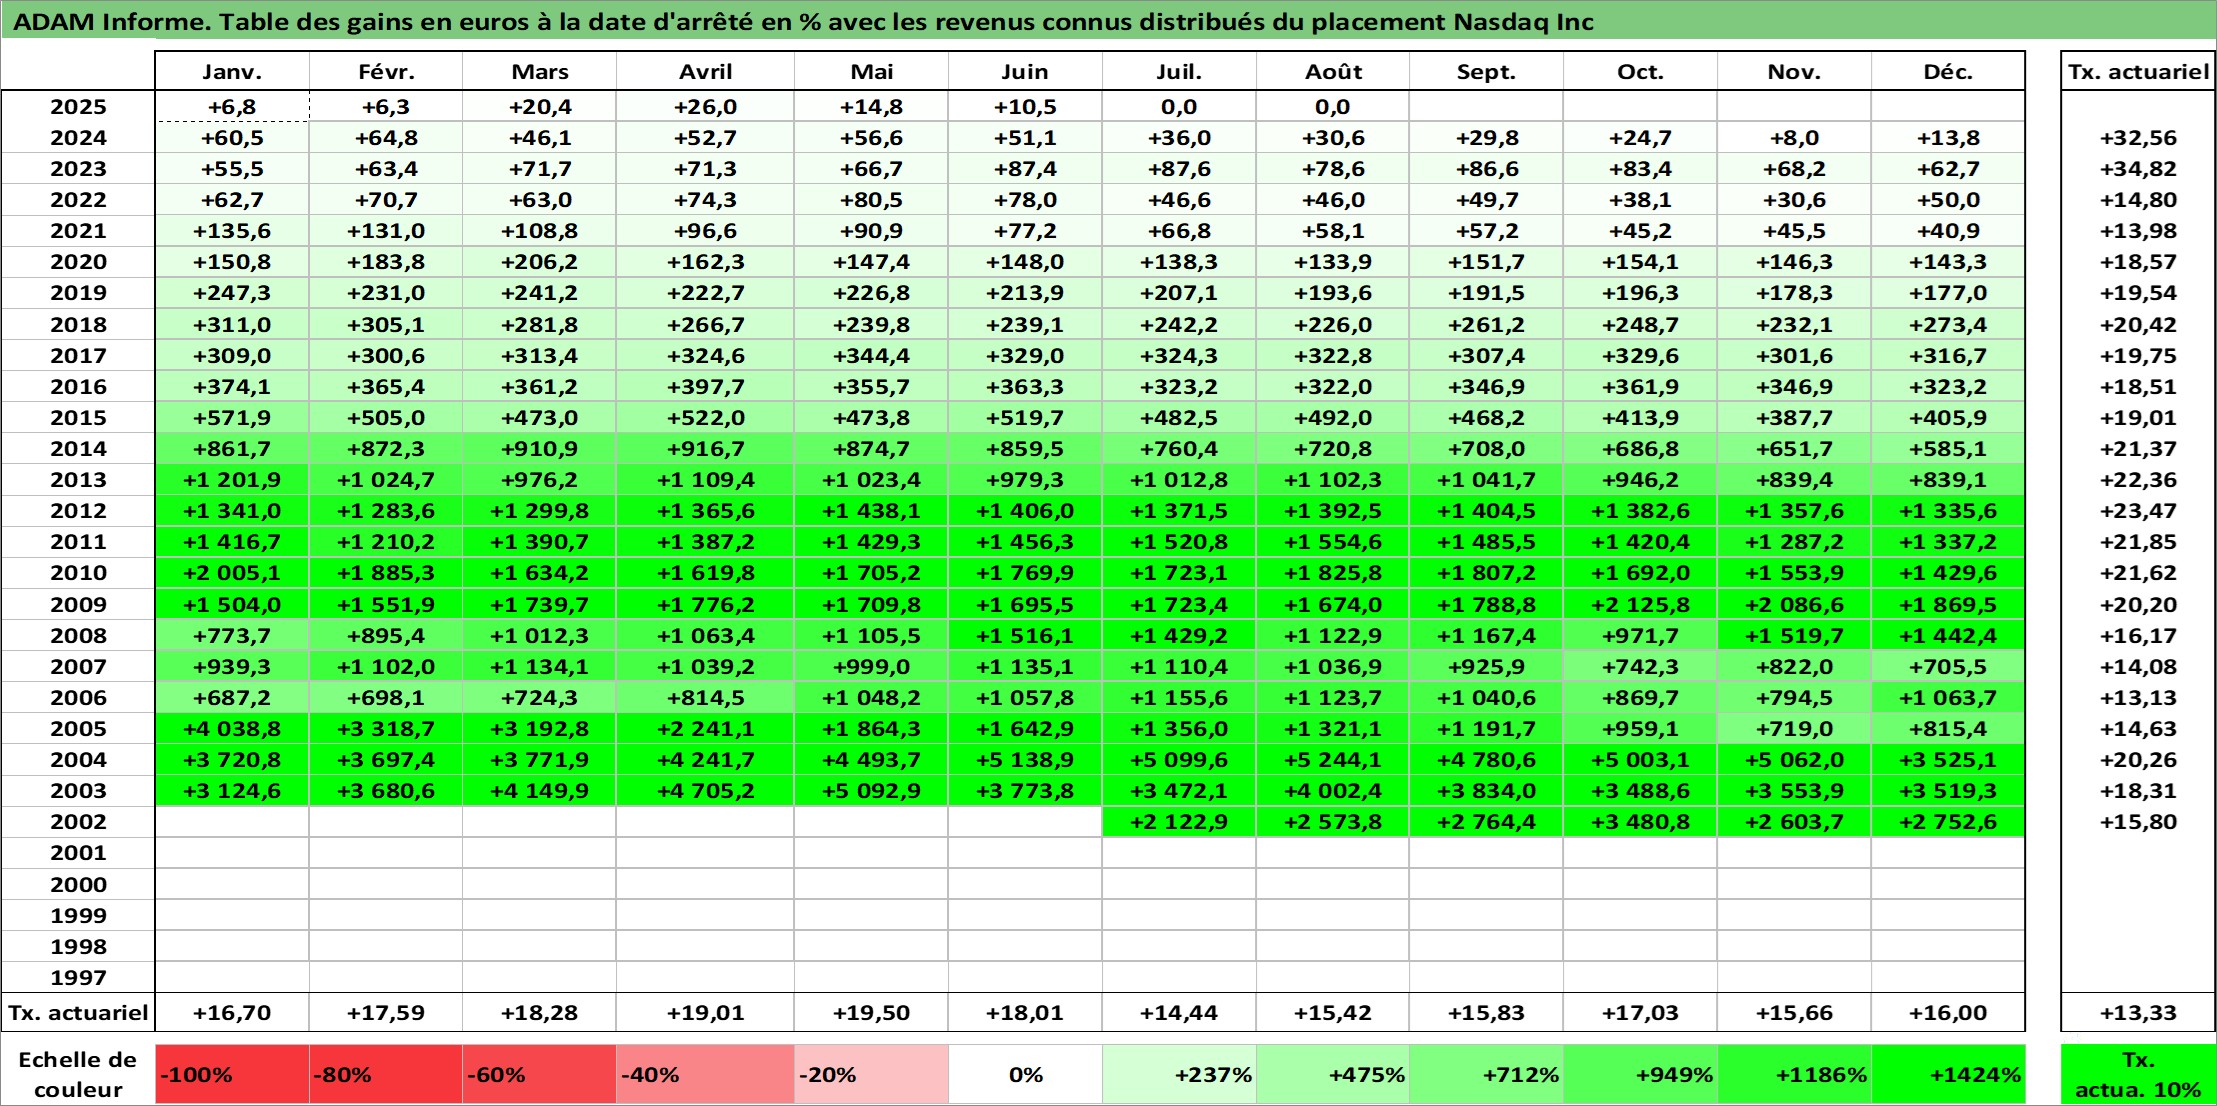Click the Tx. actua. 10% green box

tap(2138, 1075)
